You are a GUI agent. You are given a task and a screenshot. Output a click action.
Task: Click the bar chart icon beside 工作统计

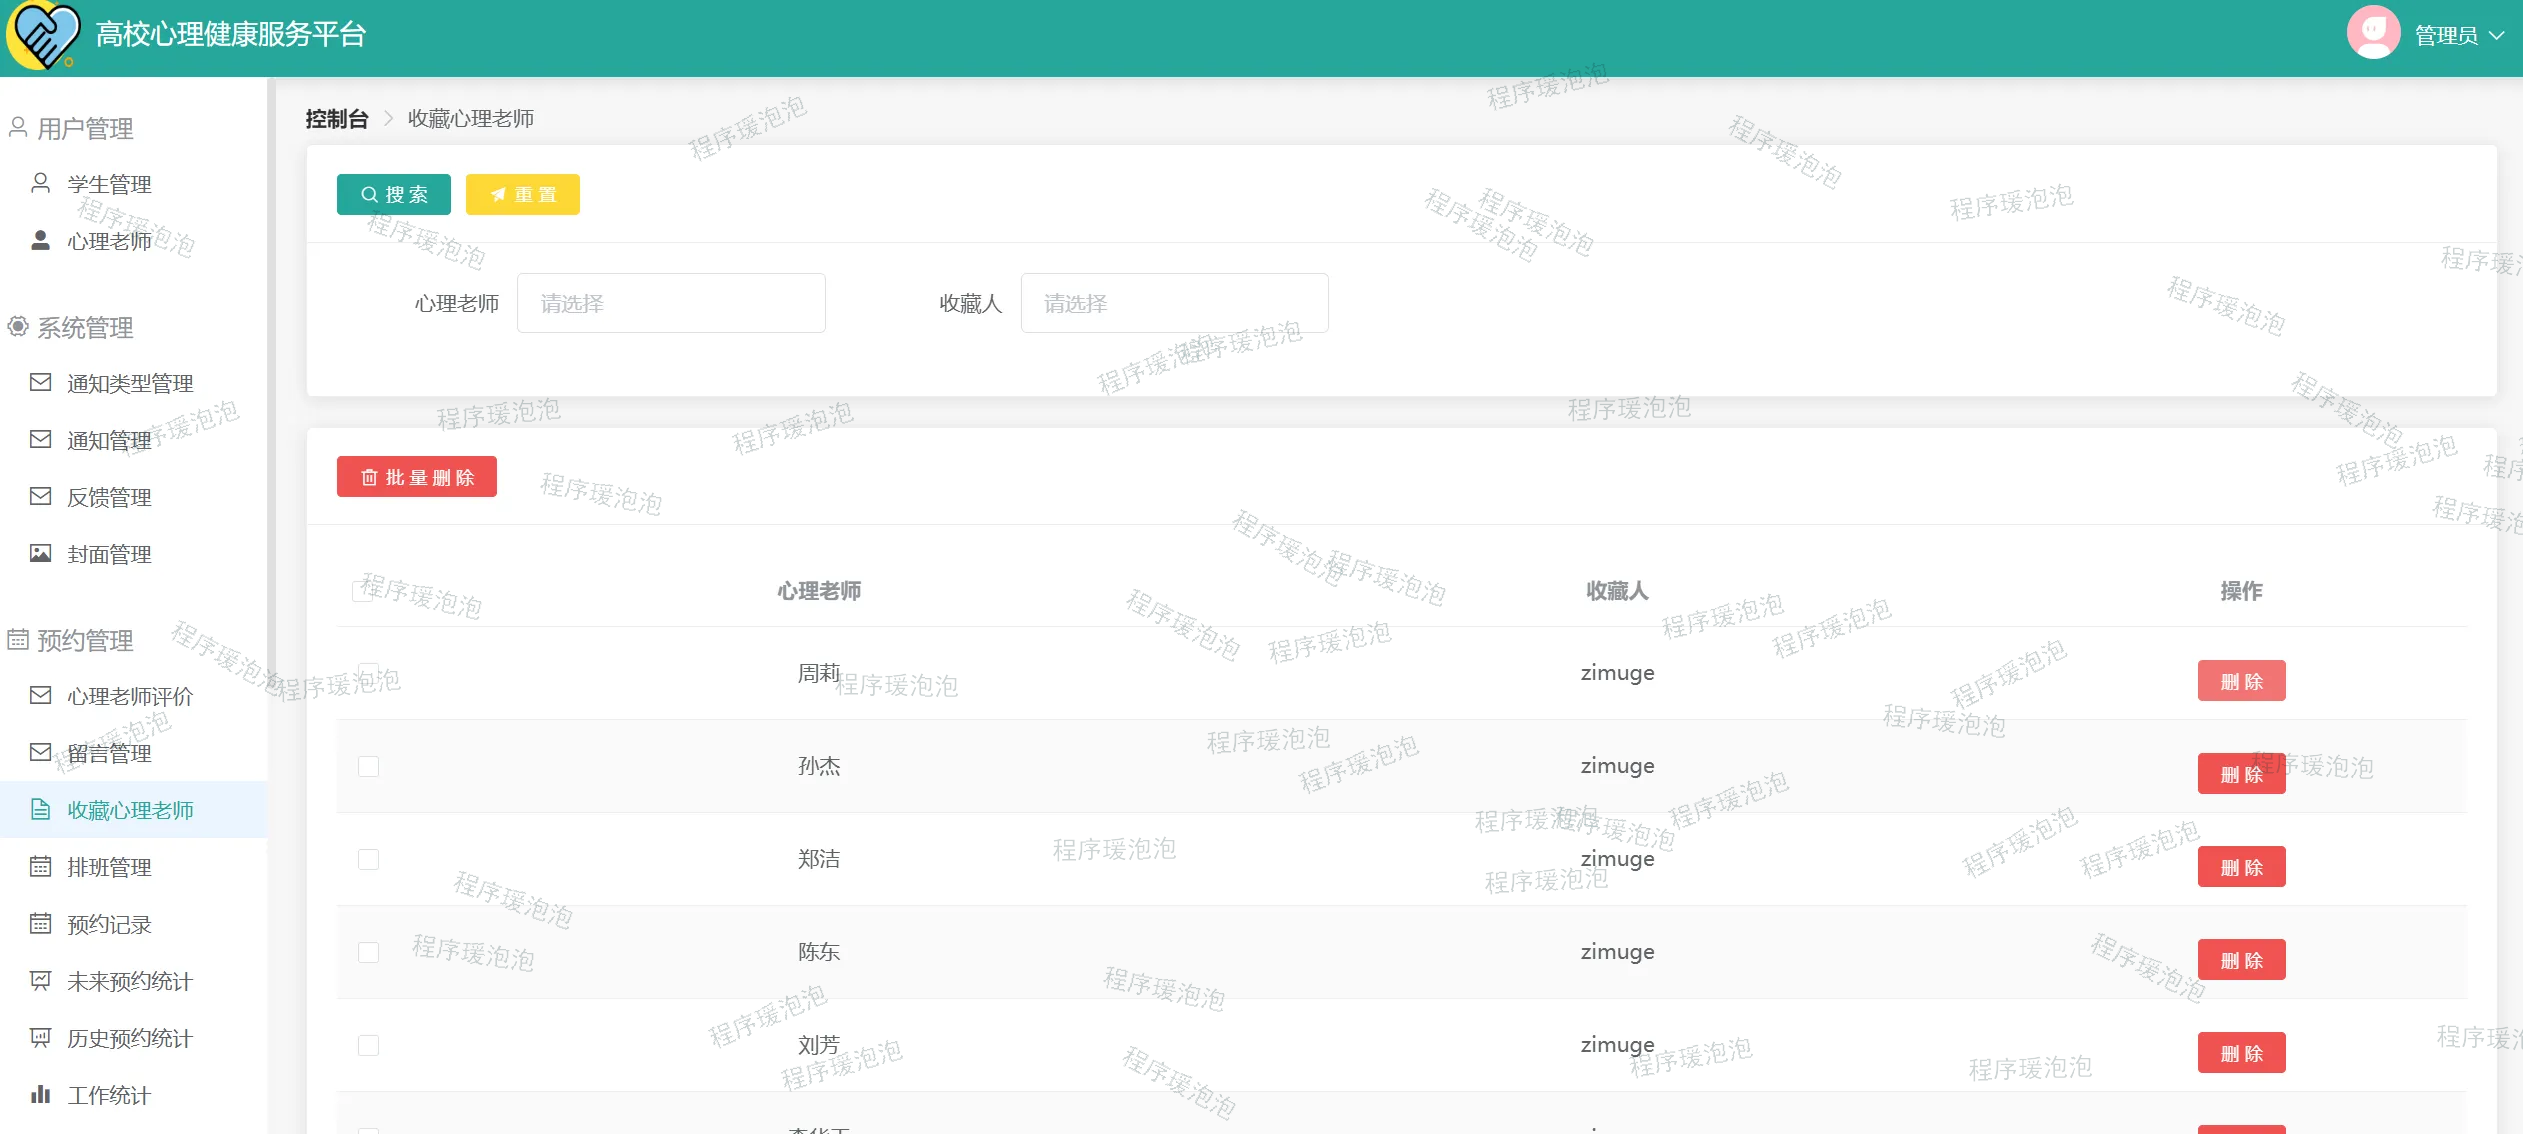tap(40, 1095)
